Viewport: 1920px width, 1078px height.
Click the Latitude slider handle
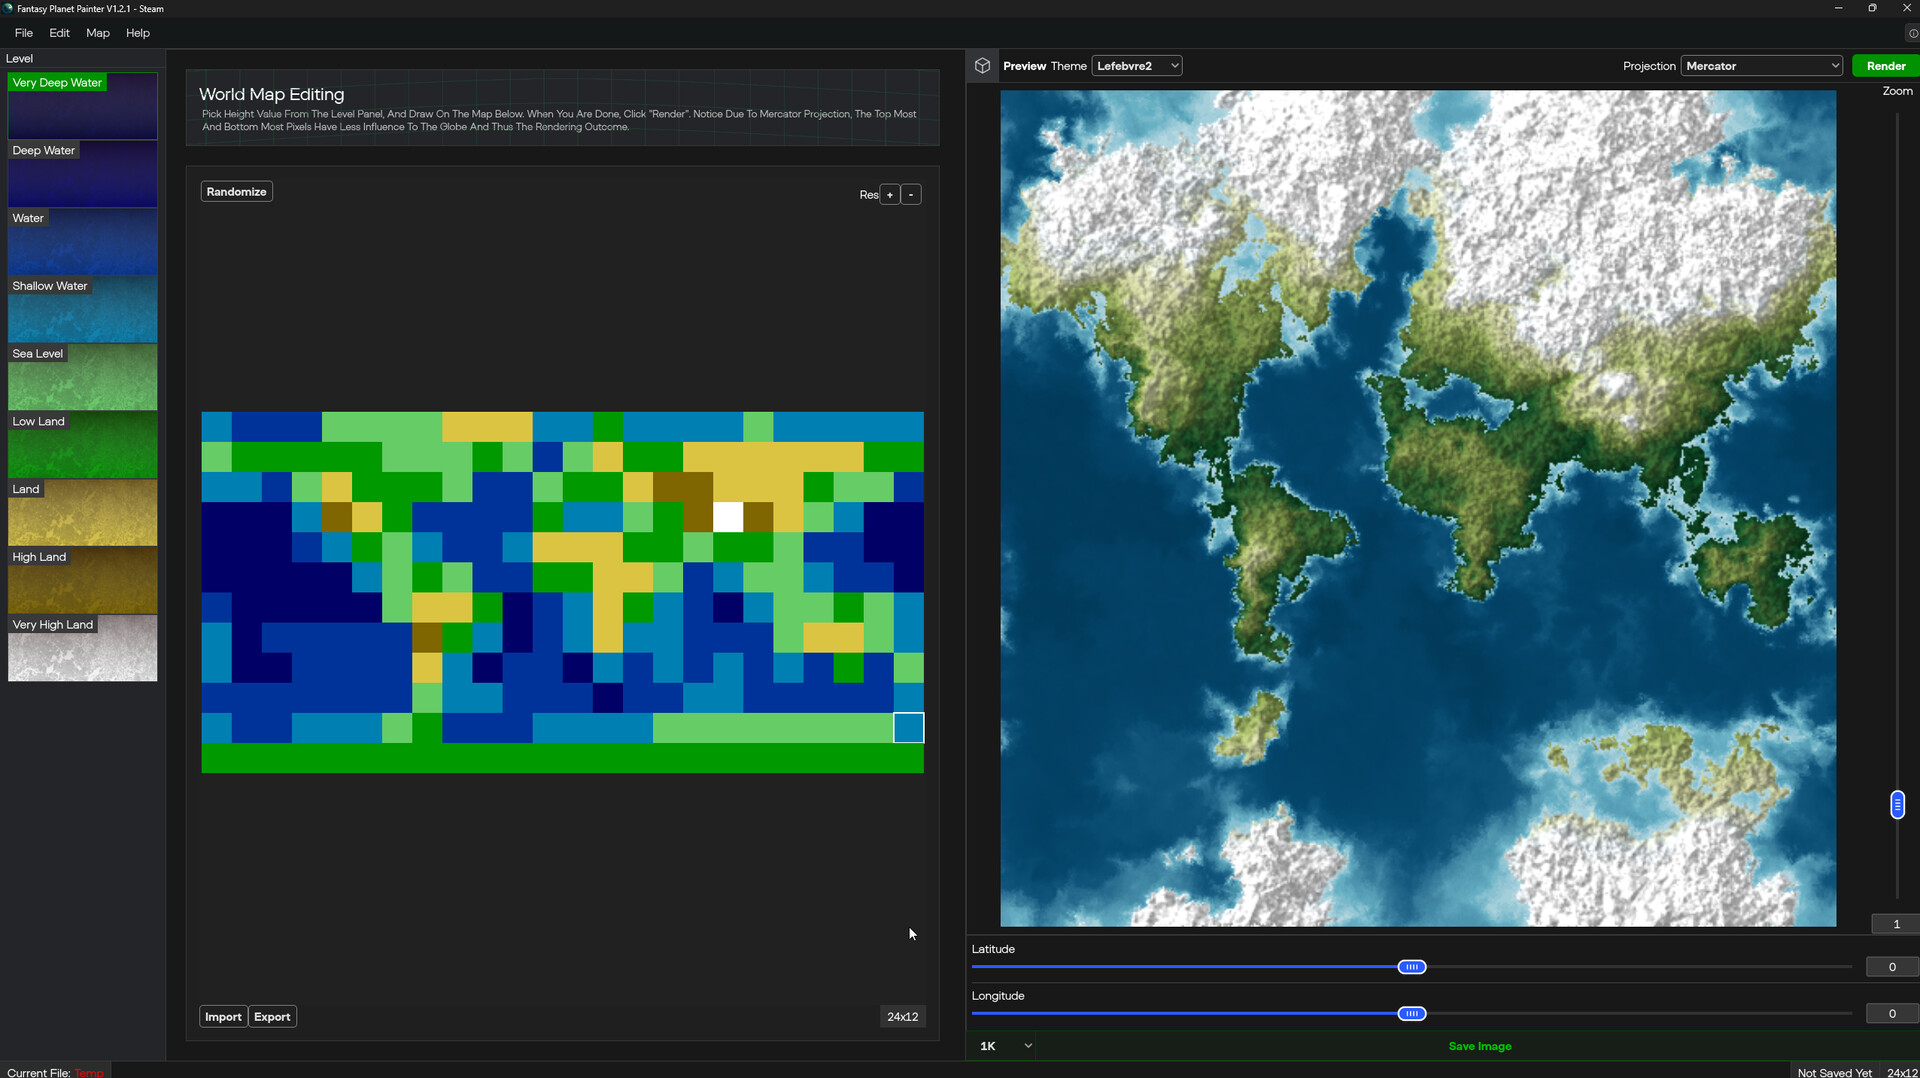(1411, 967)
